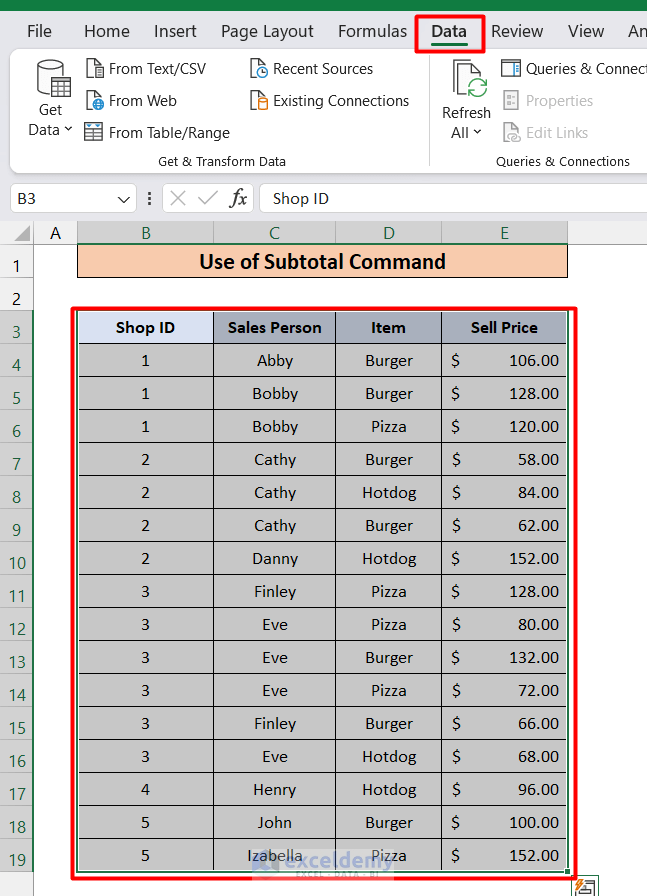647x896 pixels.
Task: Click the Sell Price header cell
Action: pos(504,328)
